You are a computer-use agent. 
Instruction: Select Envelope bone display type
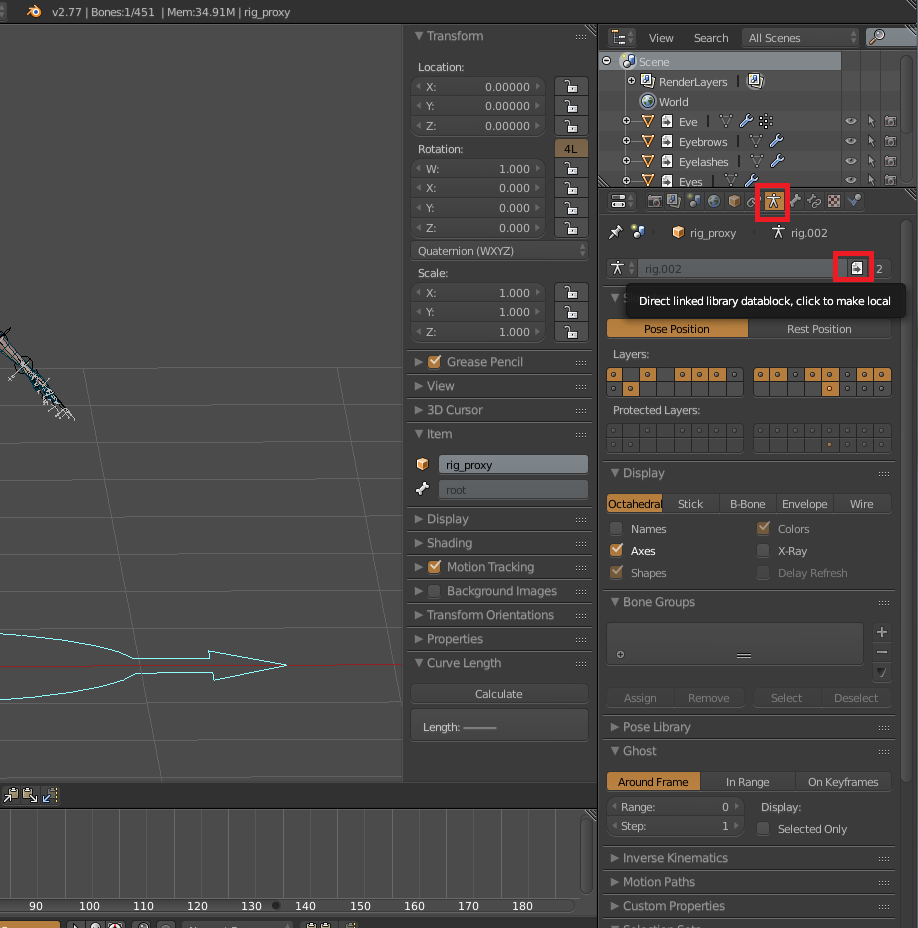tap(804, 504)
